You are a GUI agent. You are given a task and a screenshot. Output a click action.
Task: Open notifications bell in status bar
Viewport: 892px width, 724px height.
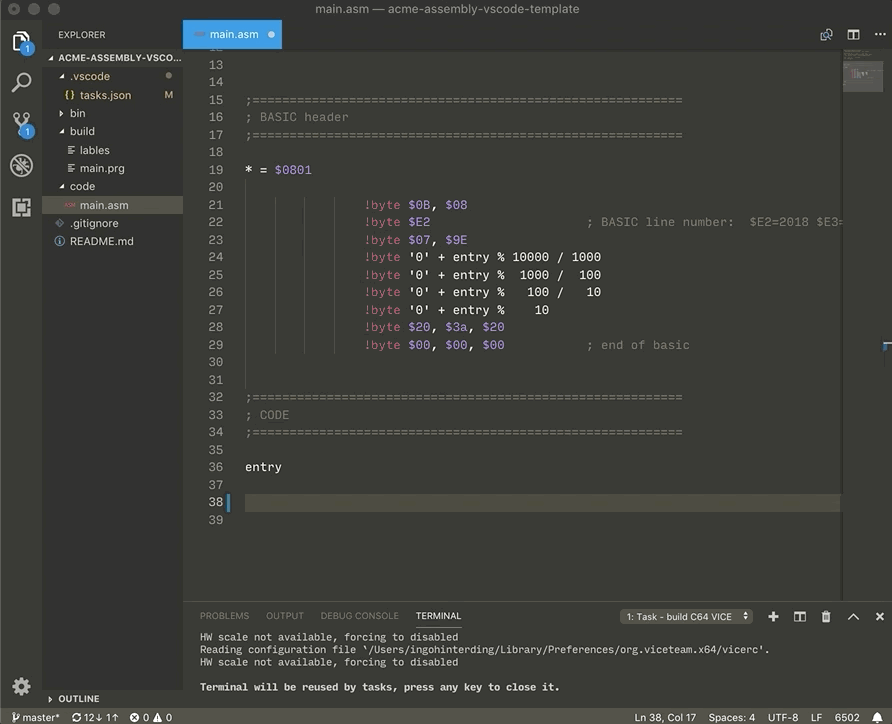click(x=878, y=718)
